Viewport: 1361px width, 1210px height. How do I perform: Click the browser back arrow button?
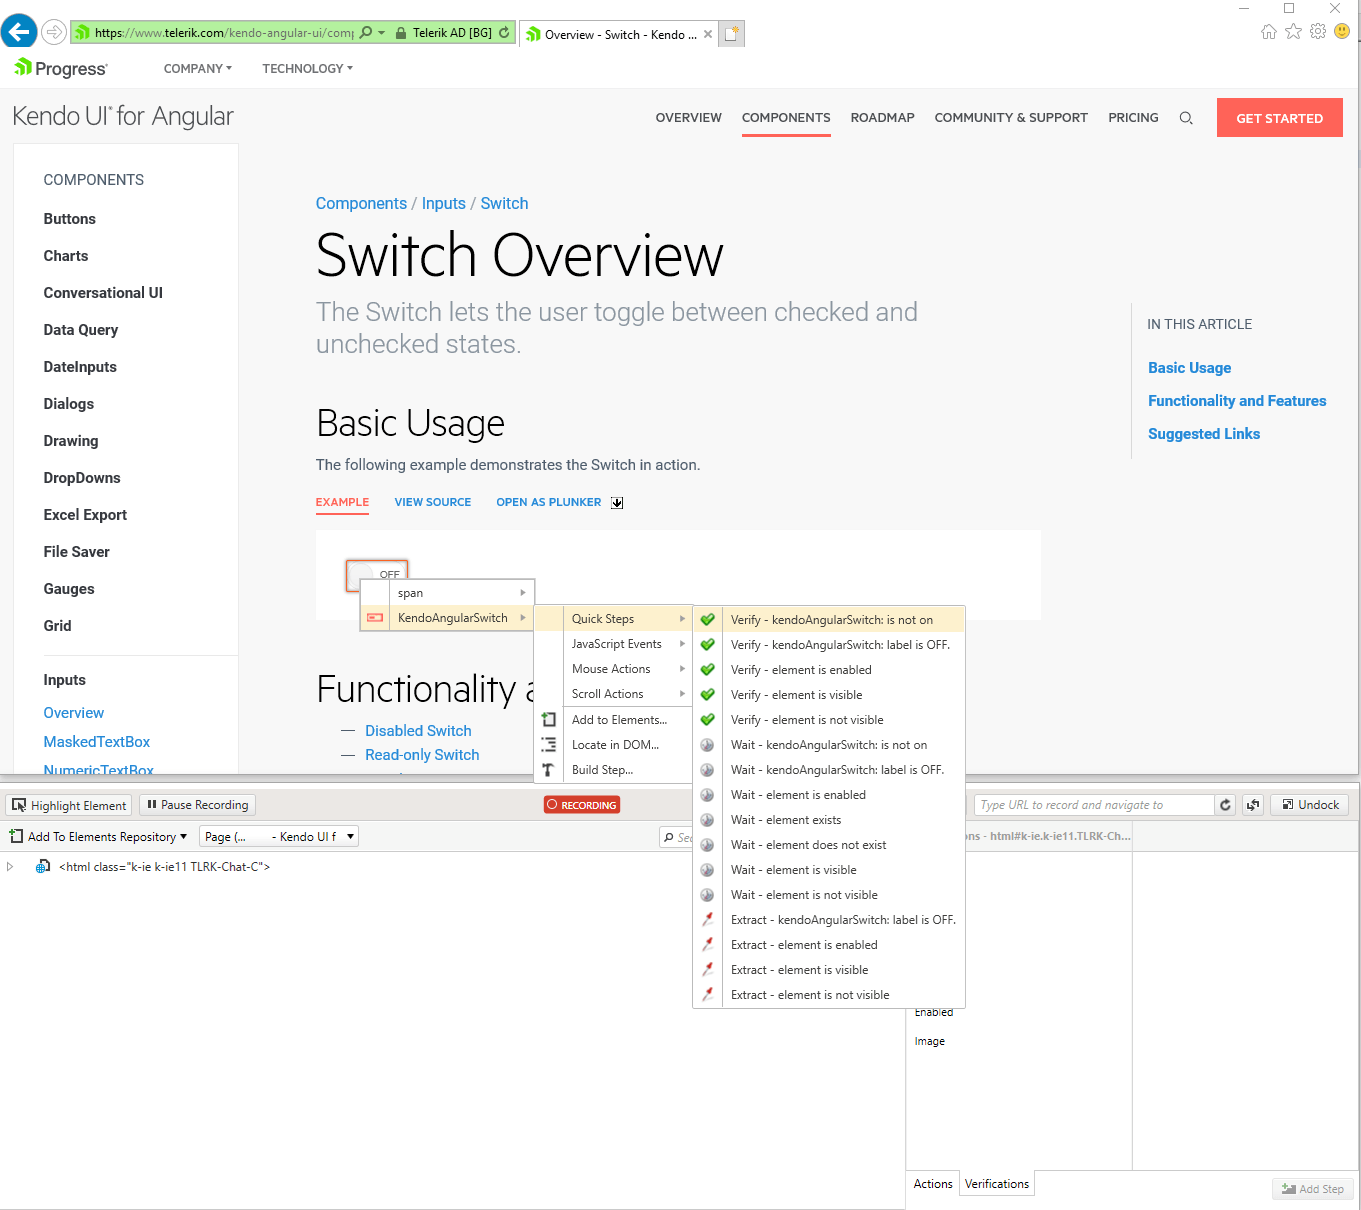coord(19,32)
